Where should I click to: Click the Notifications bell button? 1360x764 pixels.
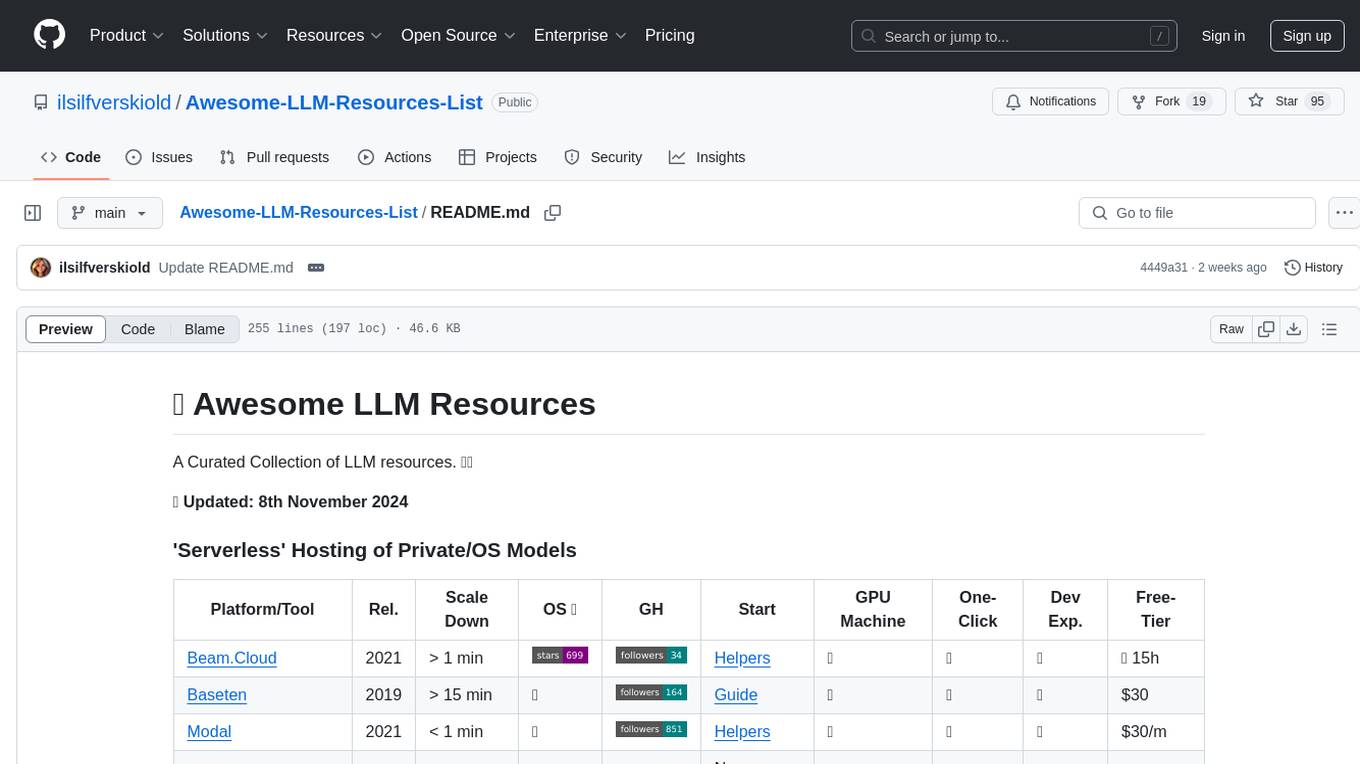(x=1051, y=102)
